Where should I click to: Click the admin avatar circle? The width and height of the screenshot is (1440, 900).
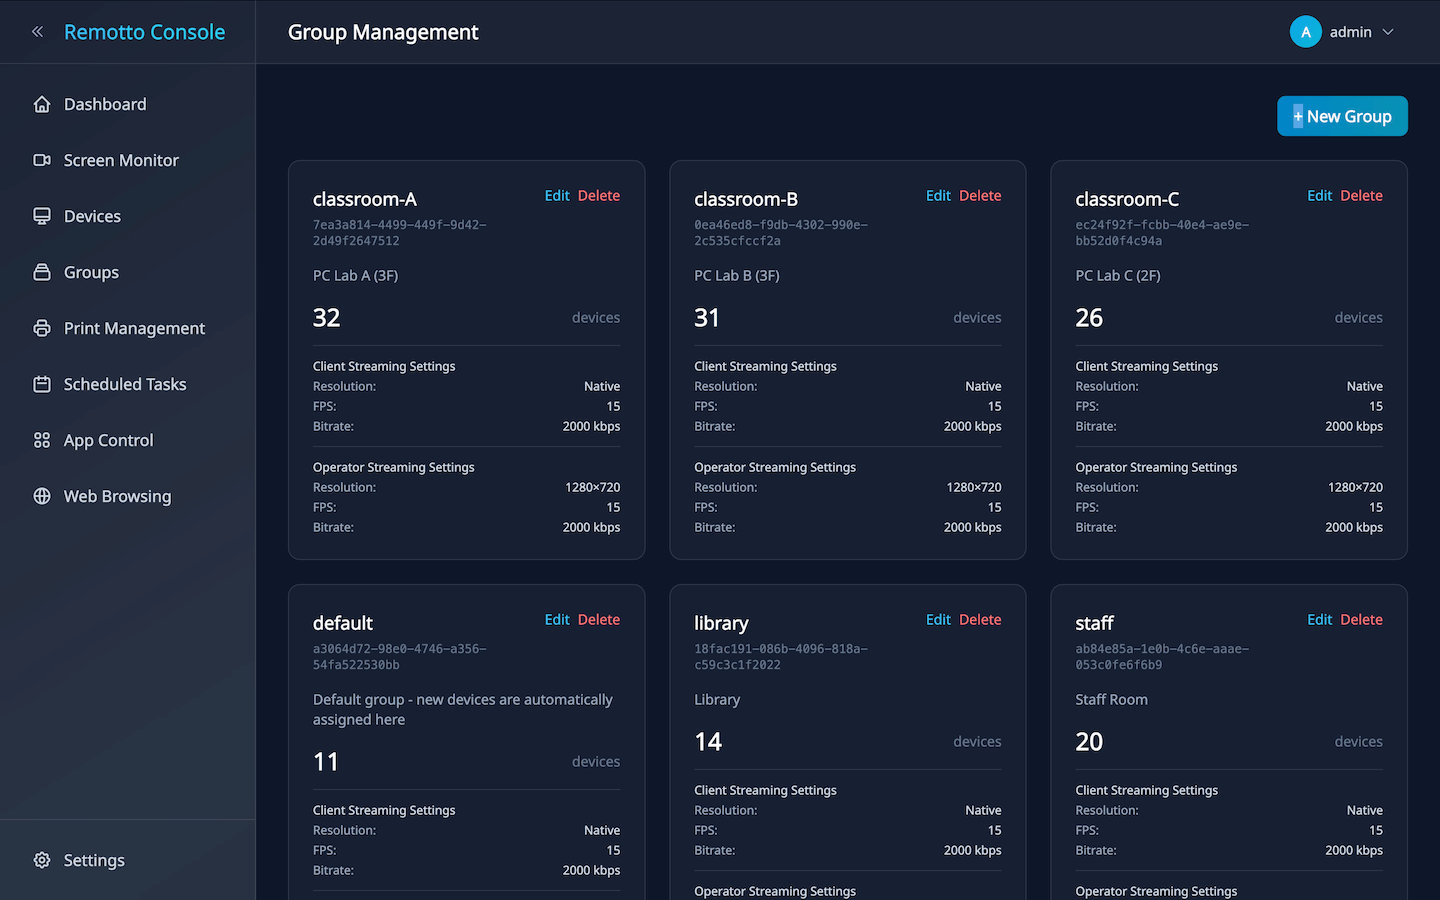tap(1305, 32)
